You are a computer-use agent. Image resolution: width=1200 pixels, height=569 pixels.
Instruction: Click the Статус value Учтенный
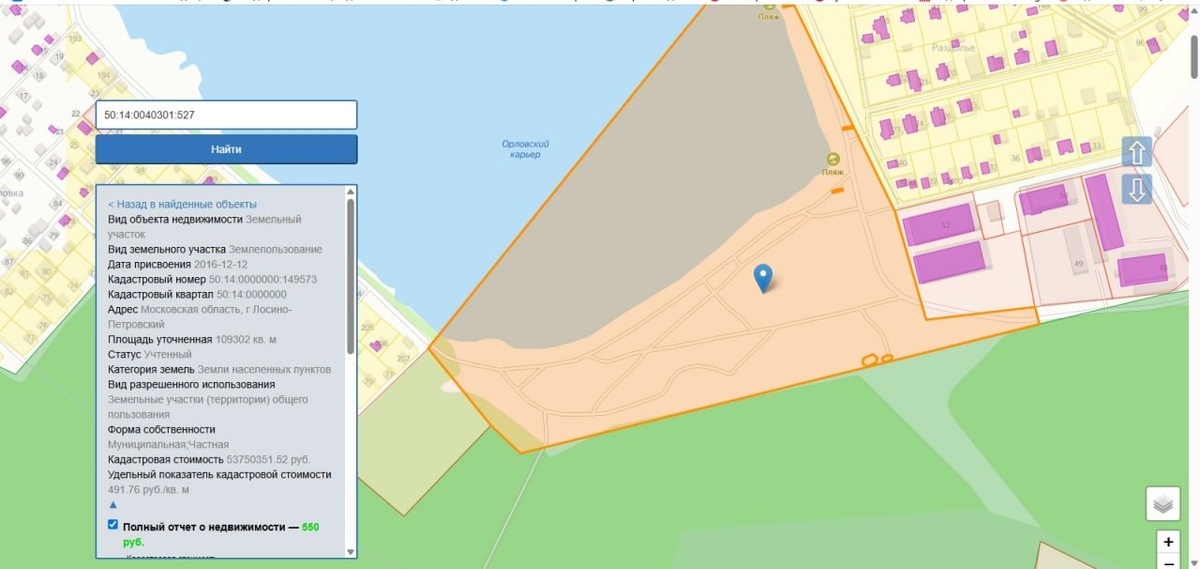click(x=167, y=354)
